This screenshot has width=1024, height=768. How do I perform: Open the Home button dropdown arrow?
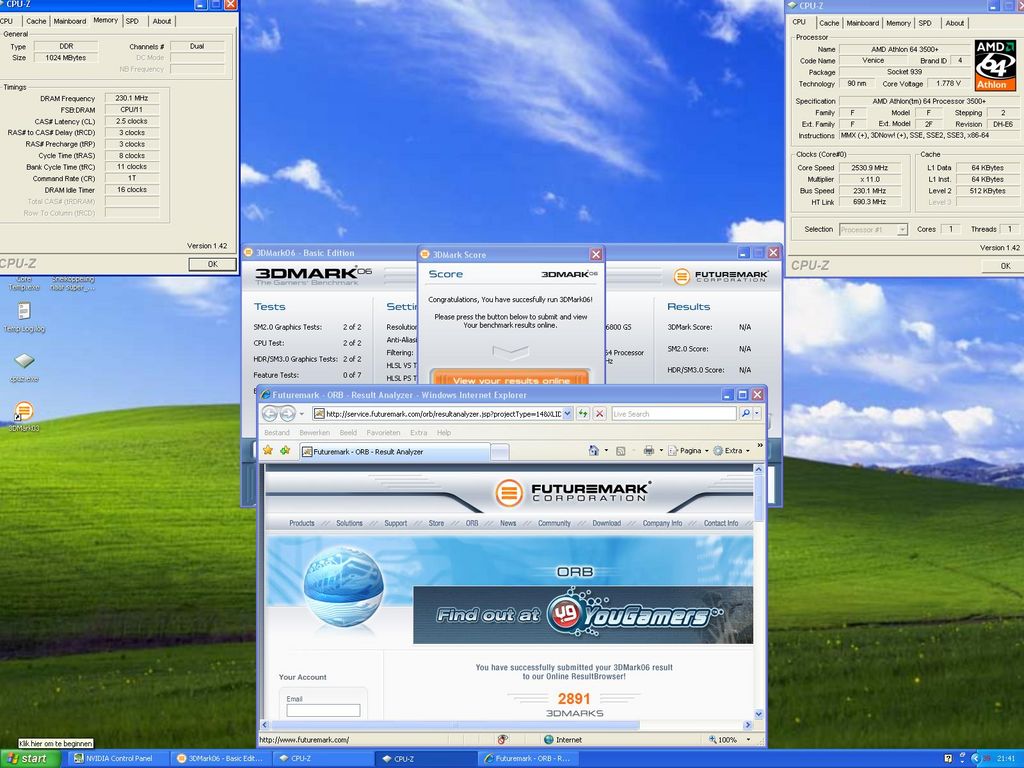click(x=606, y=451)
